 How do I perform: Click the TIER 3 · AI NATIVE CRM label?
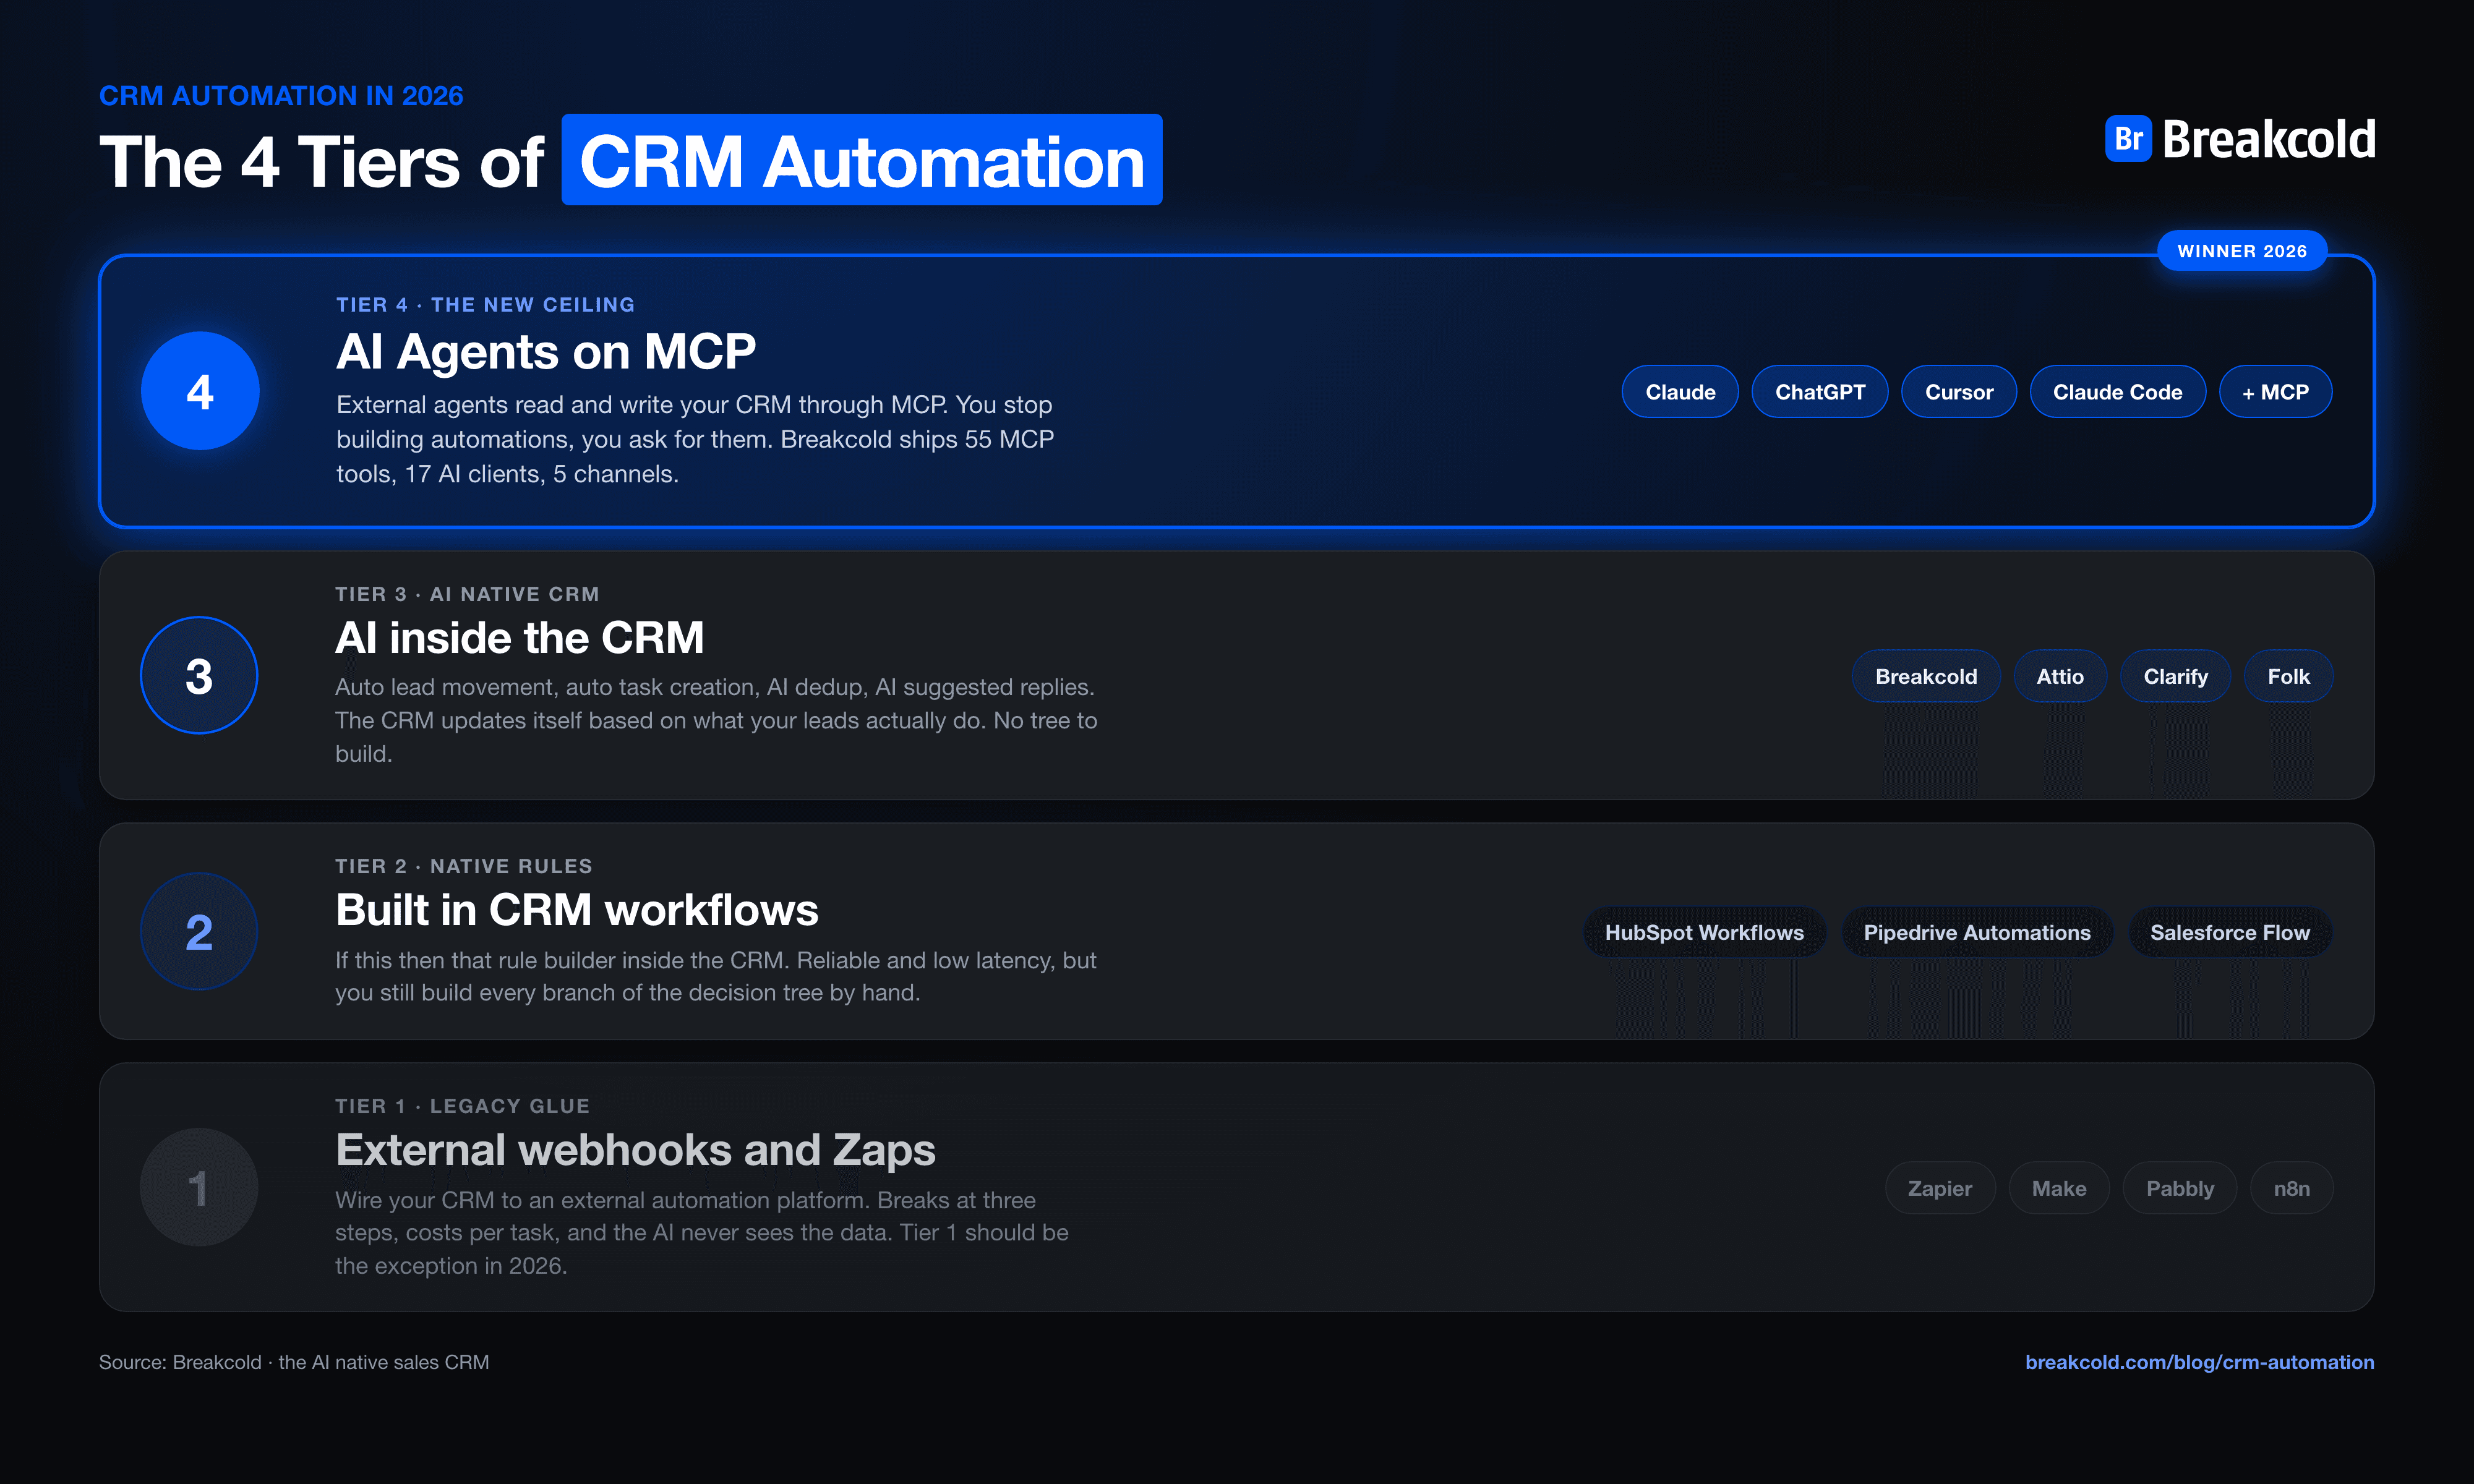(x=467, y=594)
